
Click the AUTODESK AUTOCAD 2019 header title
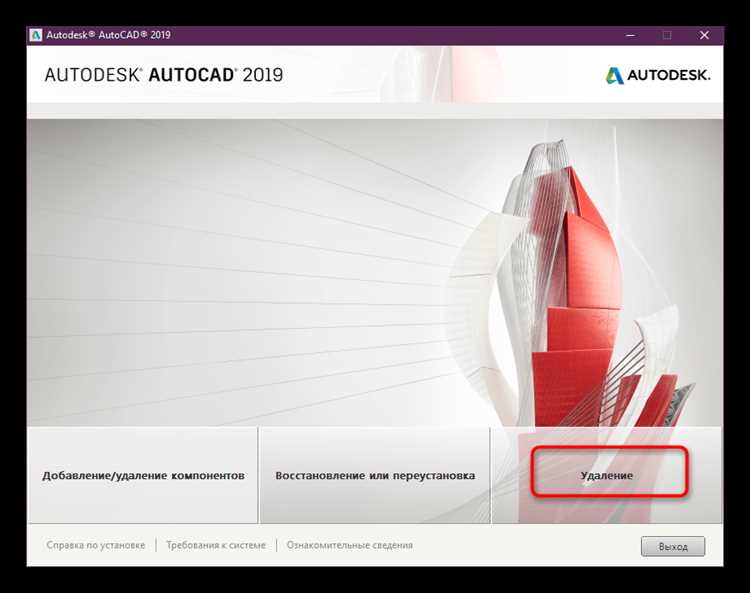pyautogui.click(x=164, y=75)
